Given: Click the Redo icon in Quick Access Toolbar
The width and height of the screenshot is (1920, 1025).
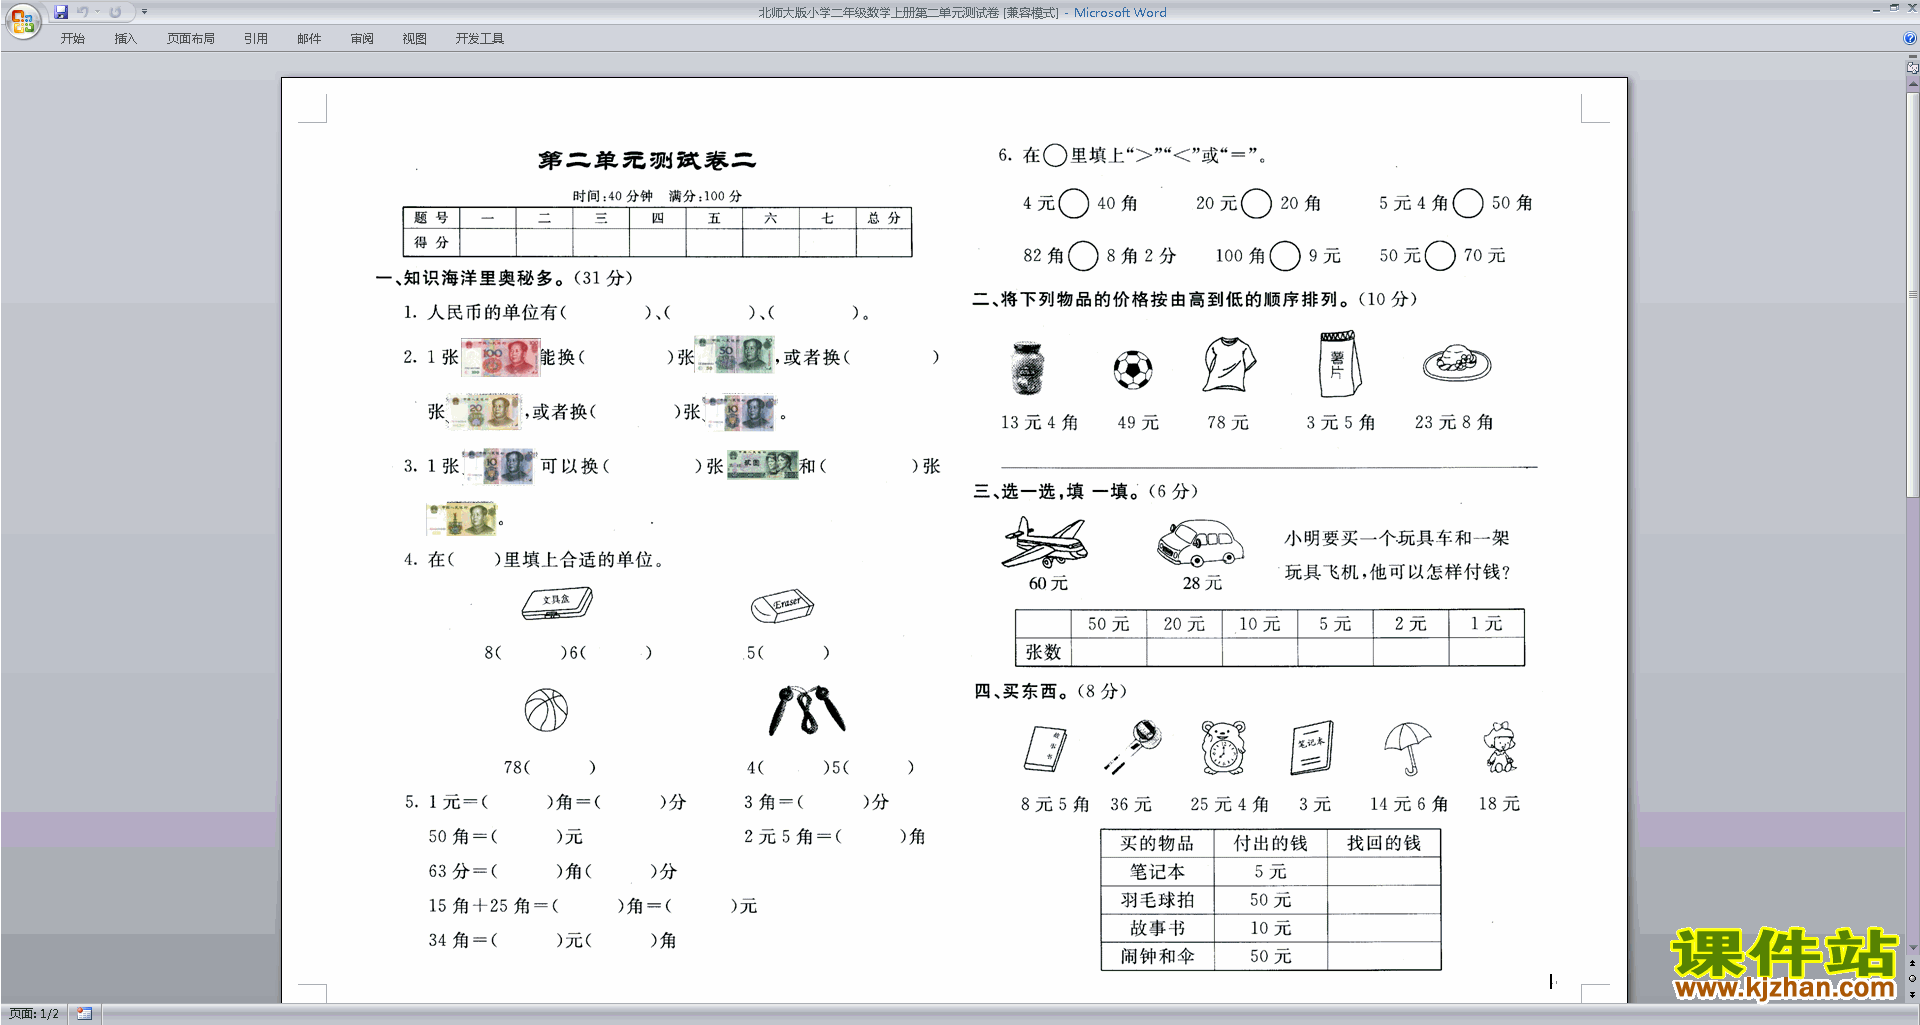Looking at the screenshot, I should click(116, 12).
